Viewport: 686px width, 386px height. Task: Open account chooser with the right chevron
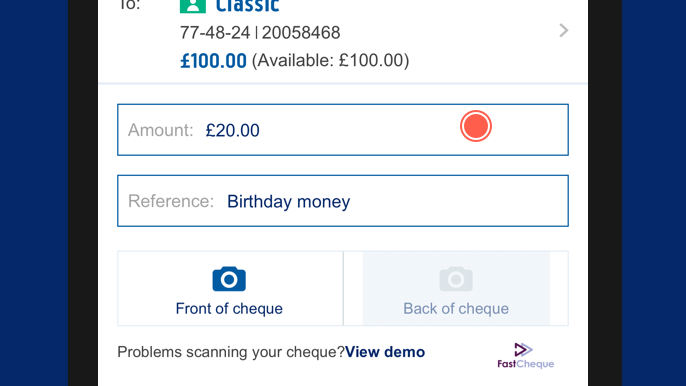coord(564,31)
